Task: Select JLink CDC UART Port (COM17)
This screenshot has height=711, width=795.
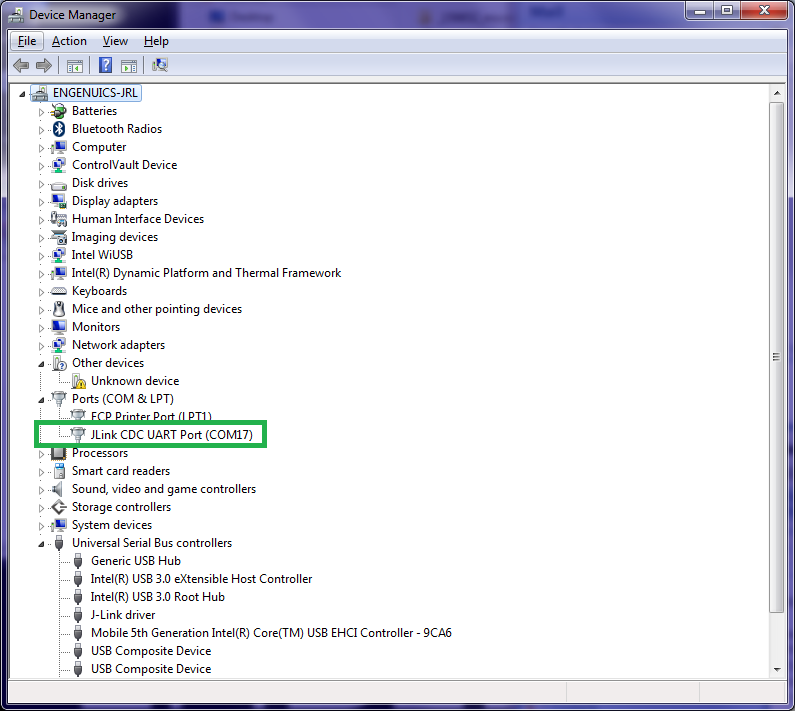Action: coord(171,435)
